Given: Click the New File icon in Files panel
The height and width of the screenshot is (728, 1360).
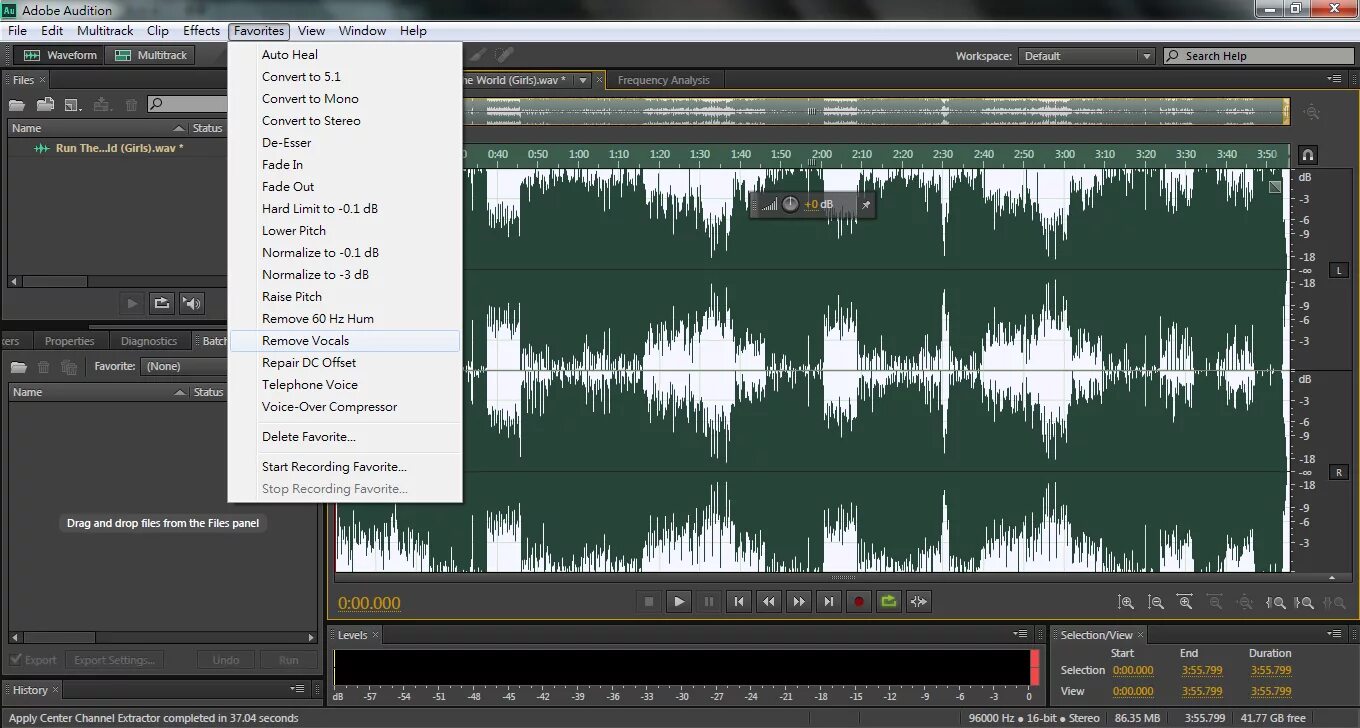Looking at the screenshot, I should pyautogui.click(x=73, y=104).
